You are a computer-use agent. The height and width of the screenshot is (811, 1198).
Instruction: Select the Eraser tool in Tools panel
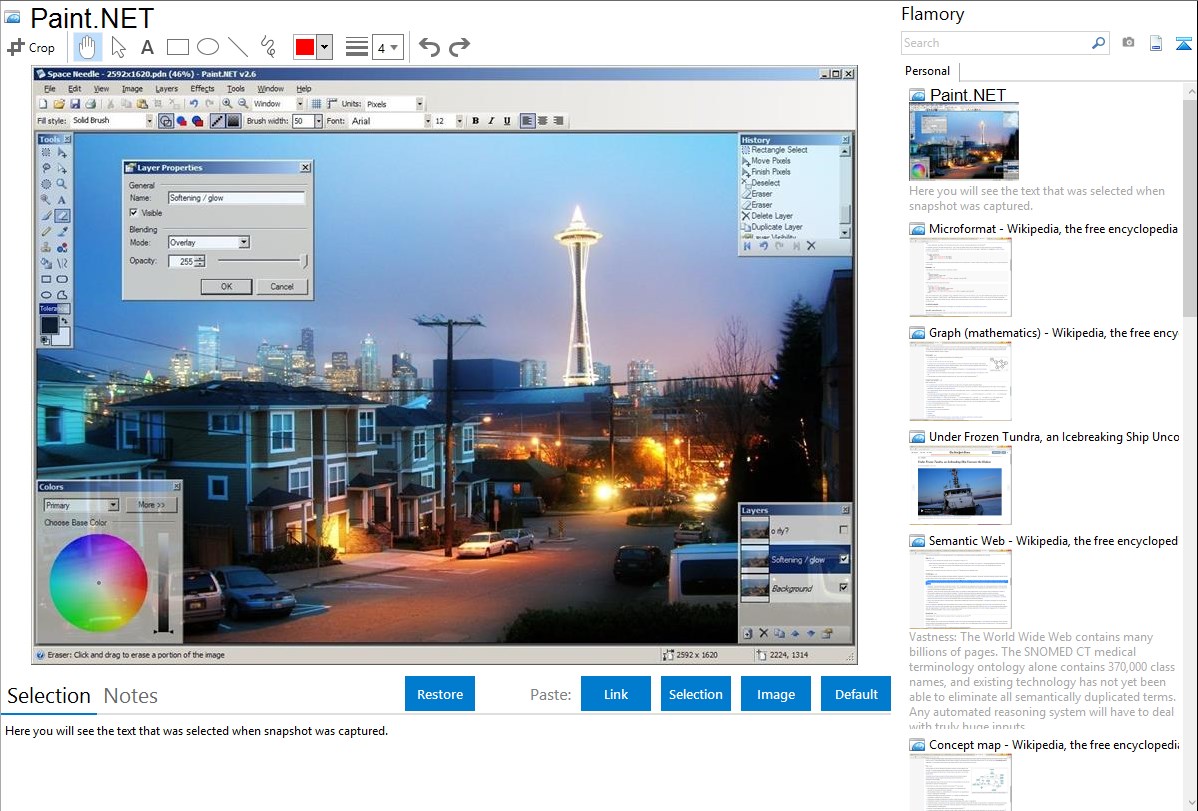pos(61,216)
